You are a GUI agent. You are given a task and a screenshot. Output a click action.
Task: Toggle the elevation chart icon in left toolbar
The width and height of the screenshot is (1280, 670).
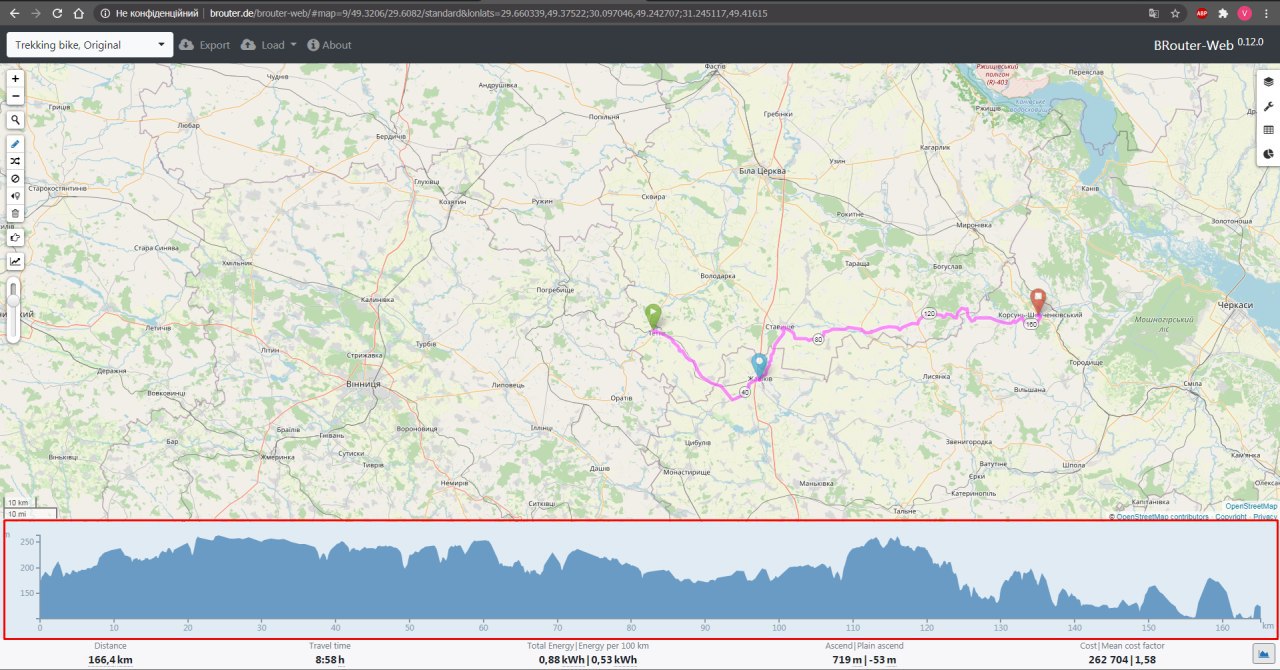[15, 261]
